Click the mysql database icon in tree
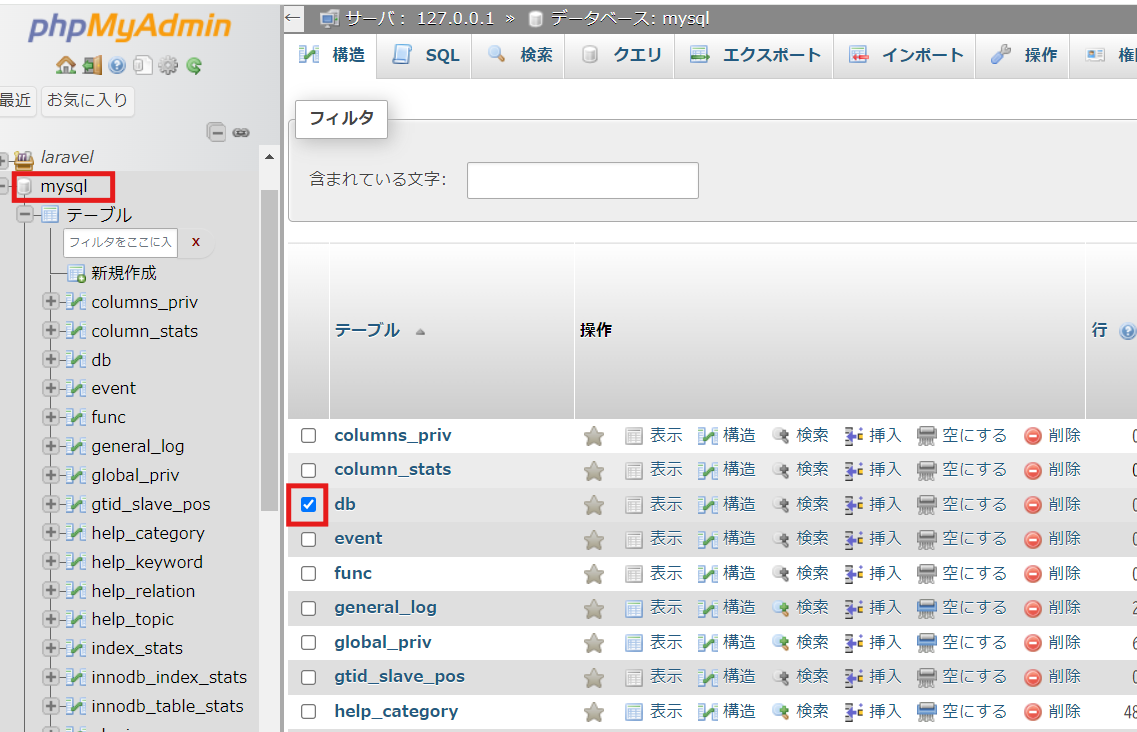This screenshot has height=732, width=1137. 25,186
